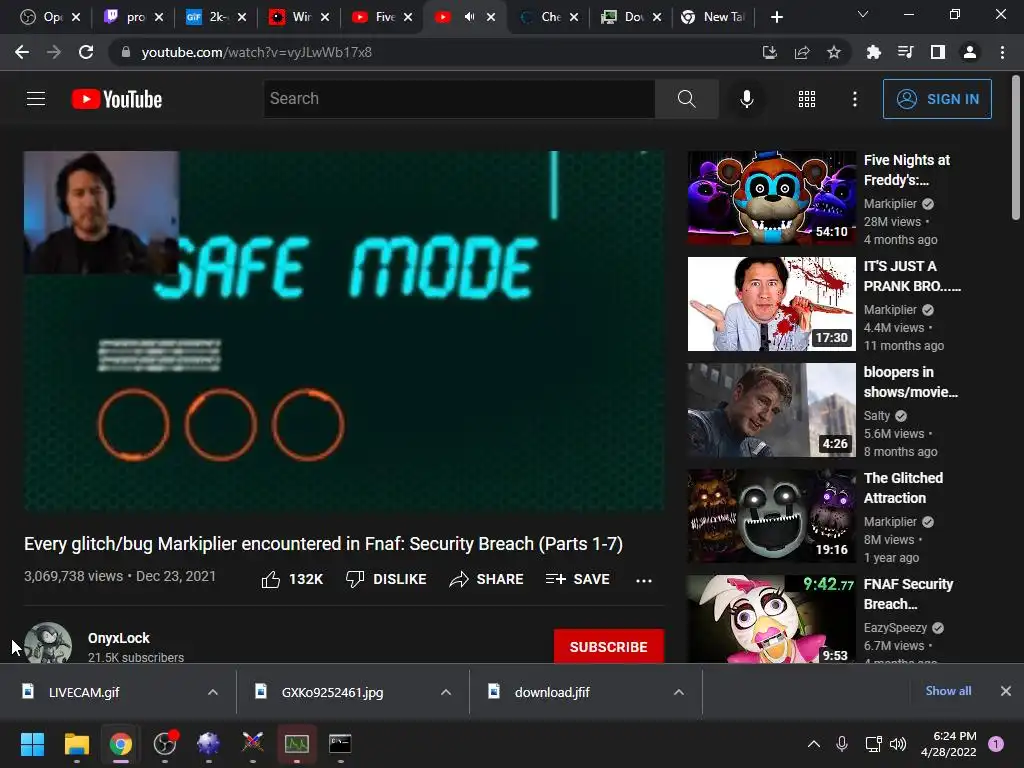Switch to the 'New Tab' tab

pyautogui.click(x=715, y=17)
